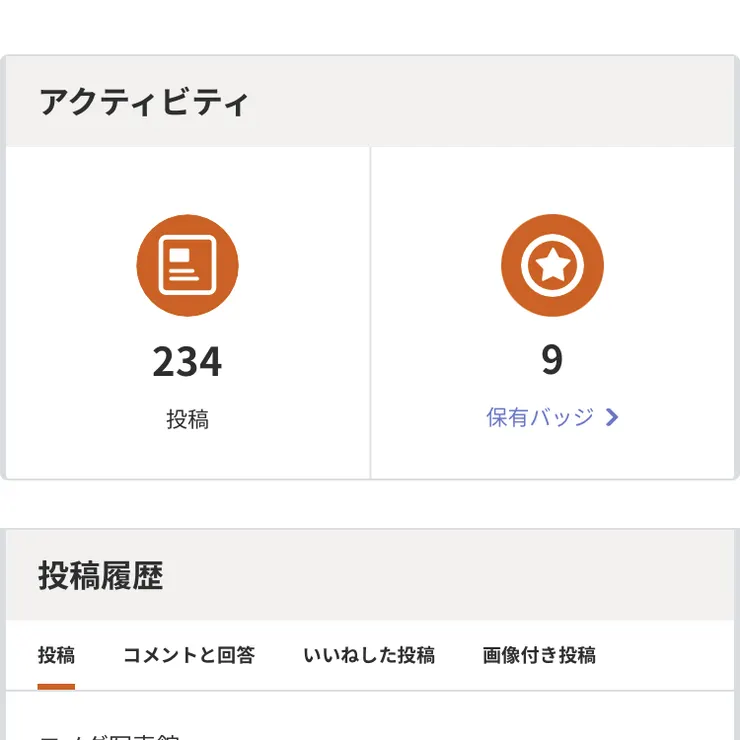Click the 234 posts count

pos(187,362)
